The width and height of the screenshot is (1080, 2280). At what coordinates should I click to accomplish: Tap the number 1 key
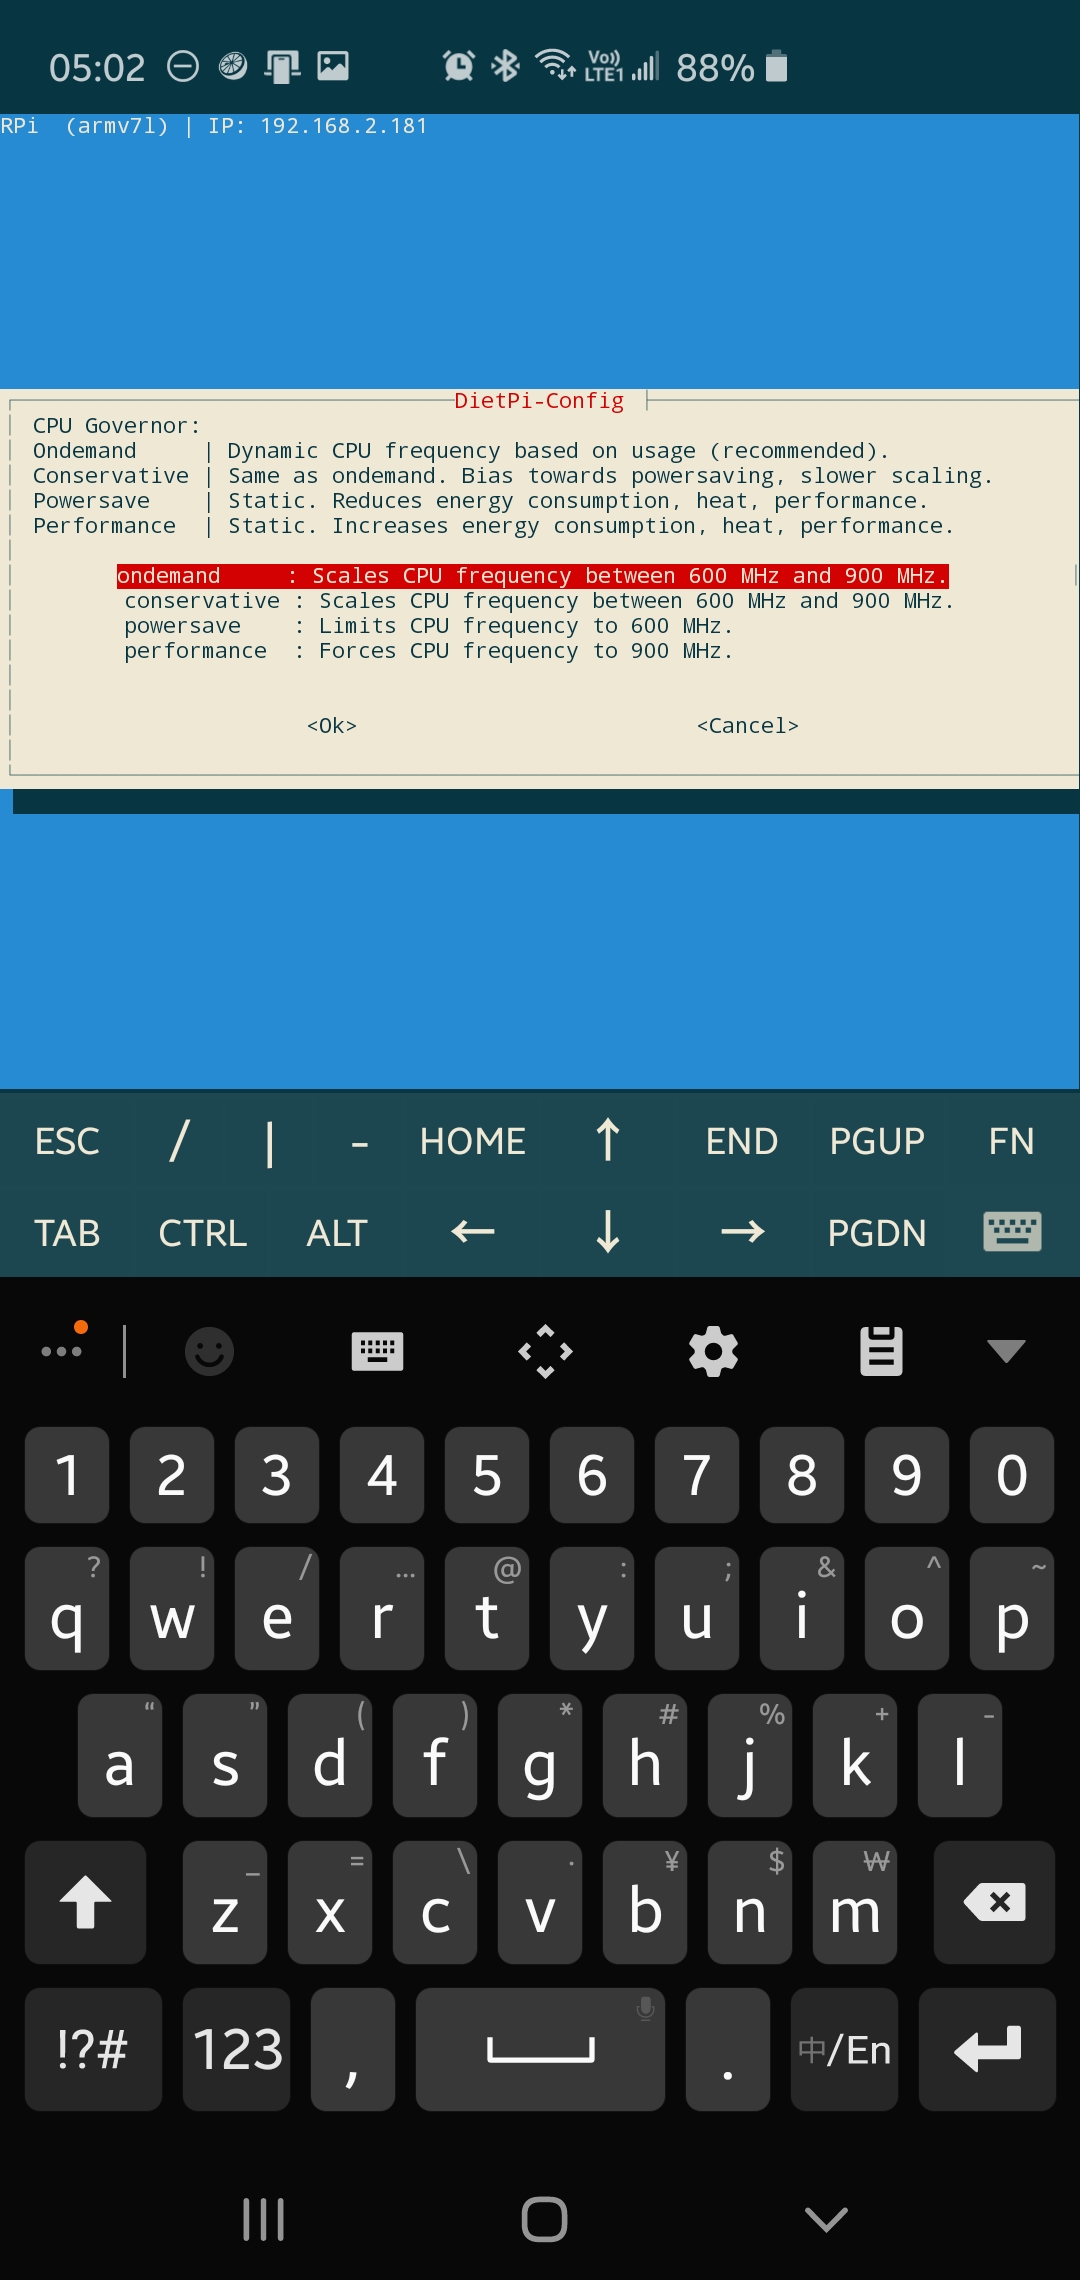67,1475
